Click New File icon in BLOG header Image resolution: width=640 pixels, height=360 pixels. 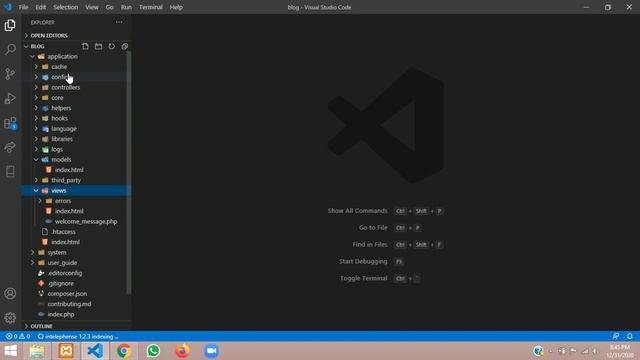click(85, 46)
